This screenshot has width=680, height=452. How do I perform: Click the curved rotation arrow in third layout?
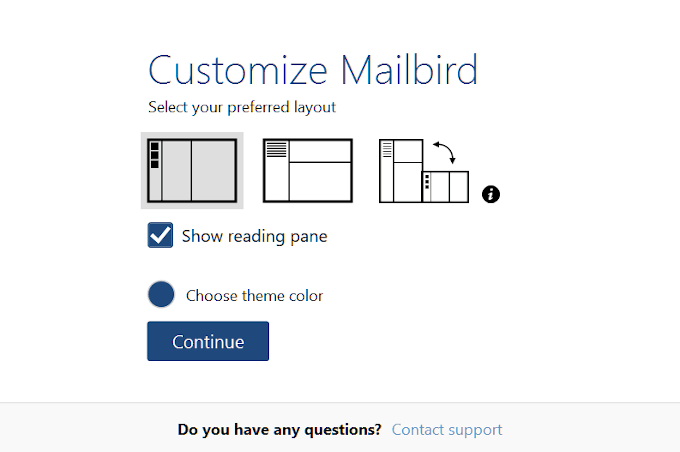(x=444, y=151)
